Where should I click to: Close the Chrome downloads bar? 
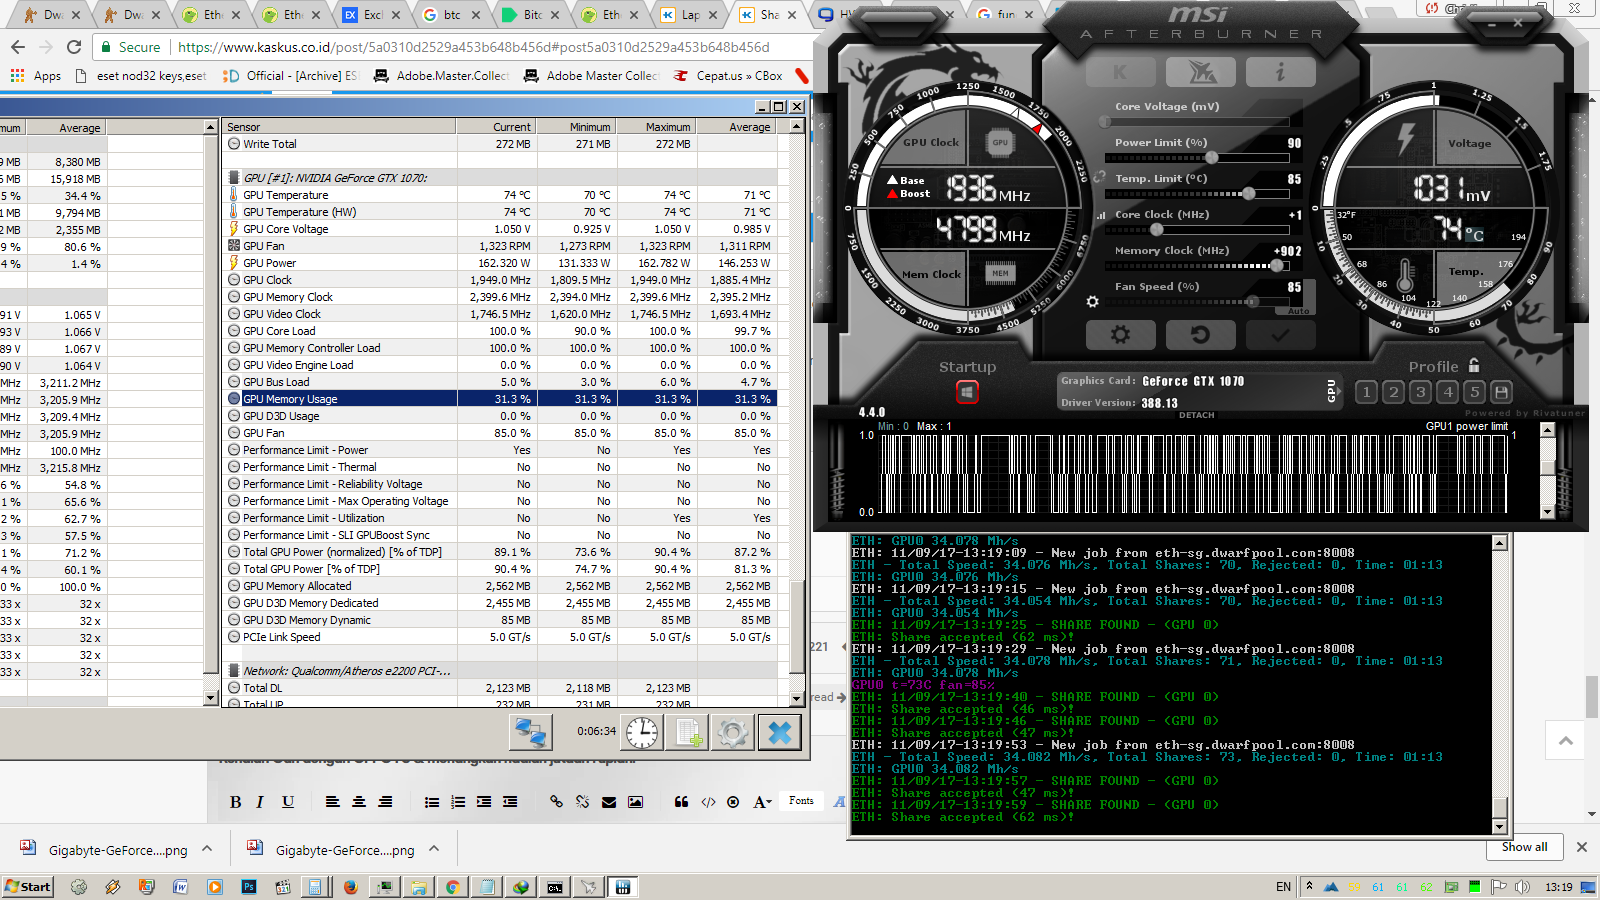click(x=1582, y=847)
